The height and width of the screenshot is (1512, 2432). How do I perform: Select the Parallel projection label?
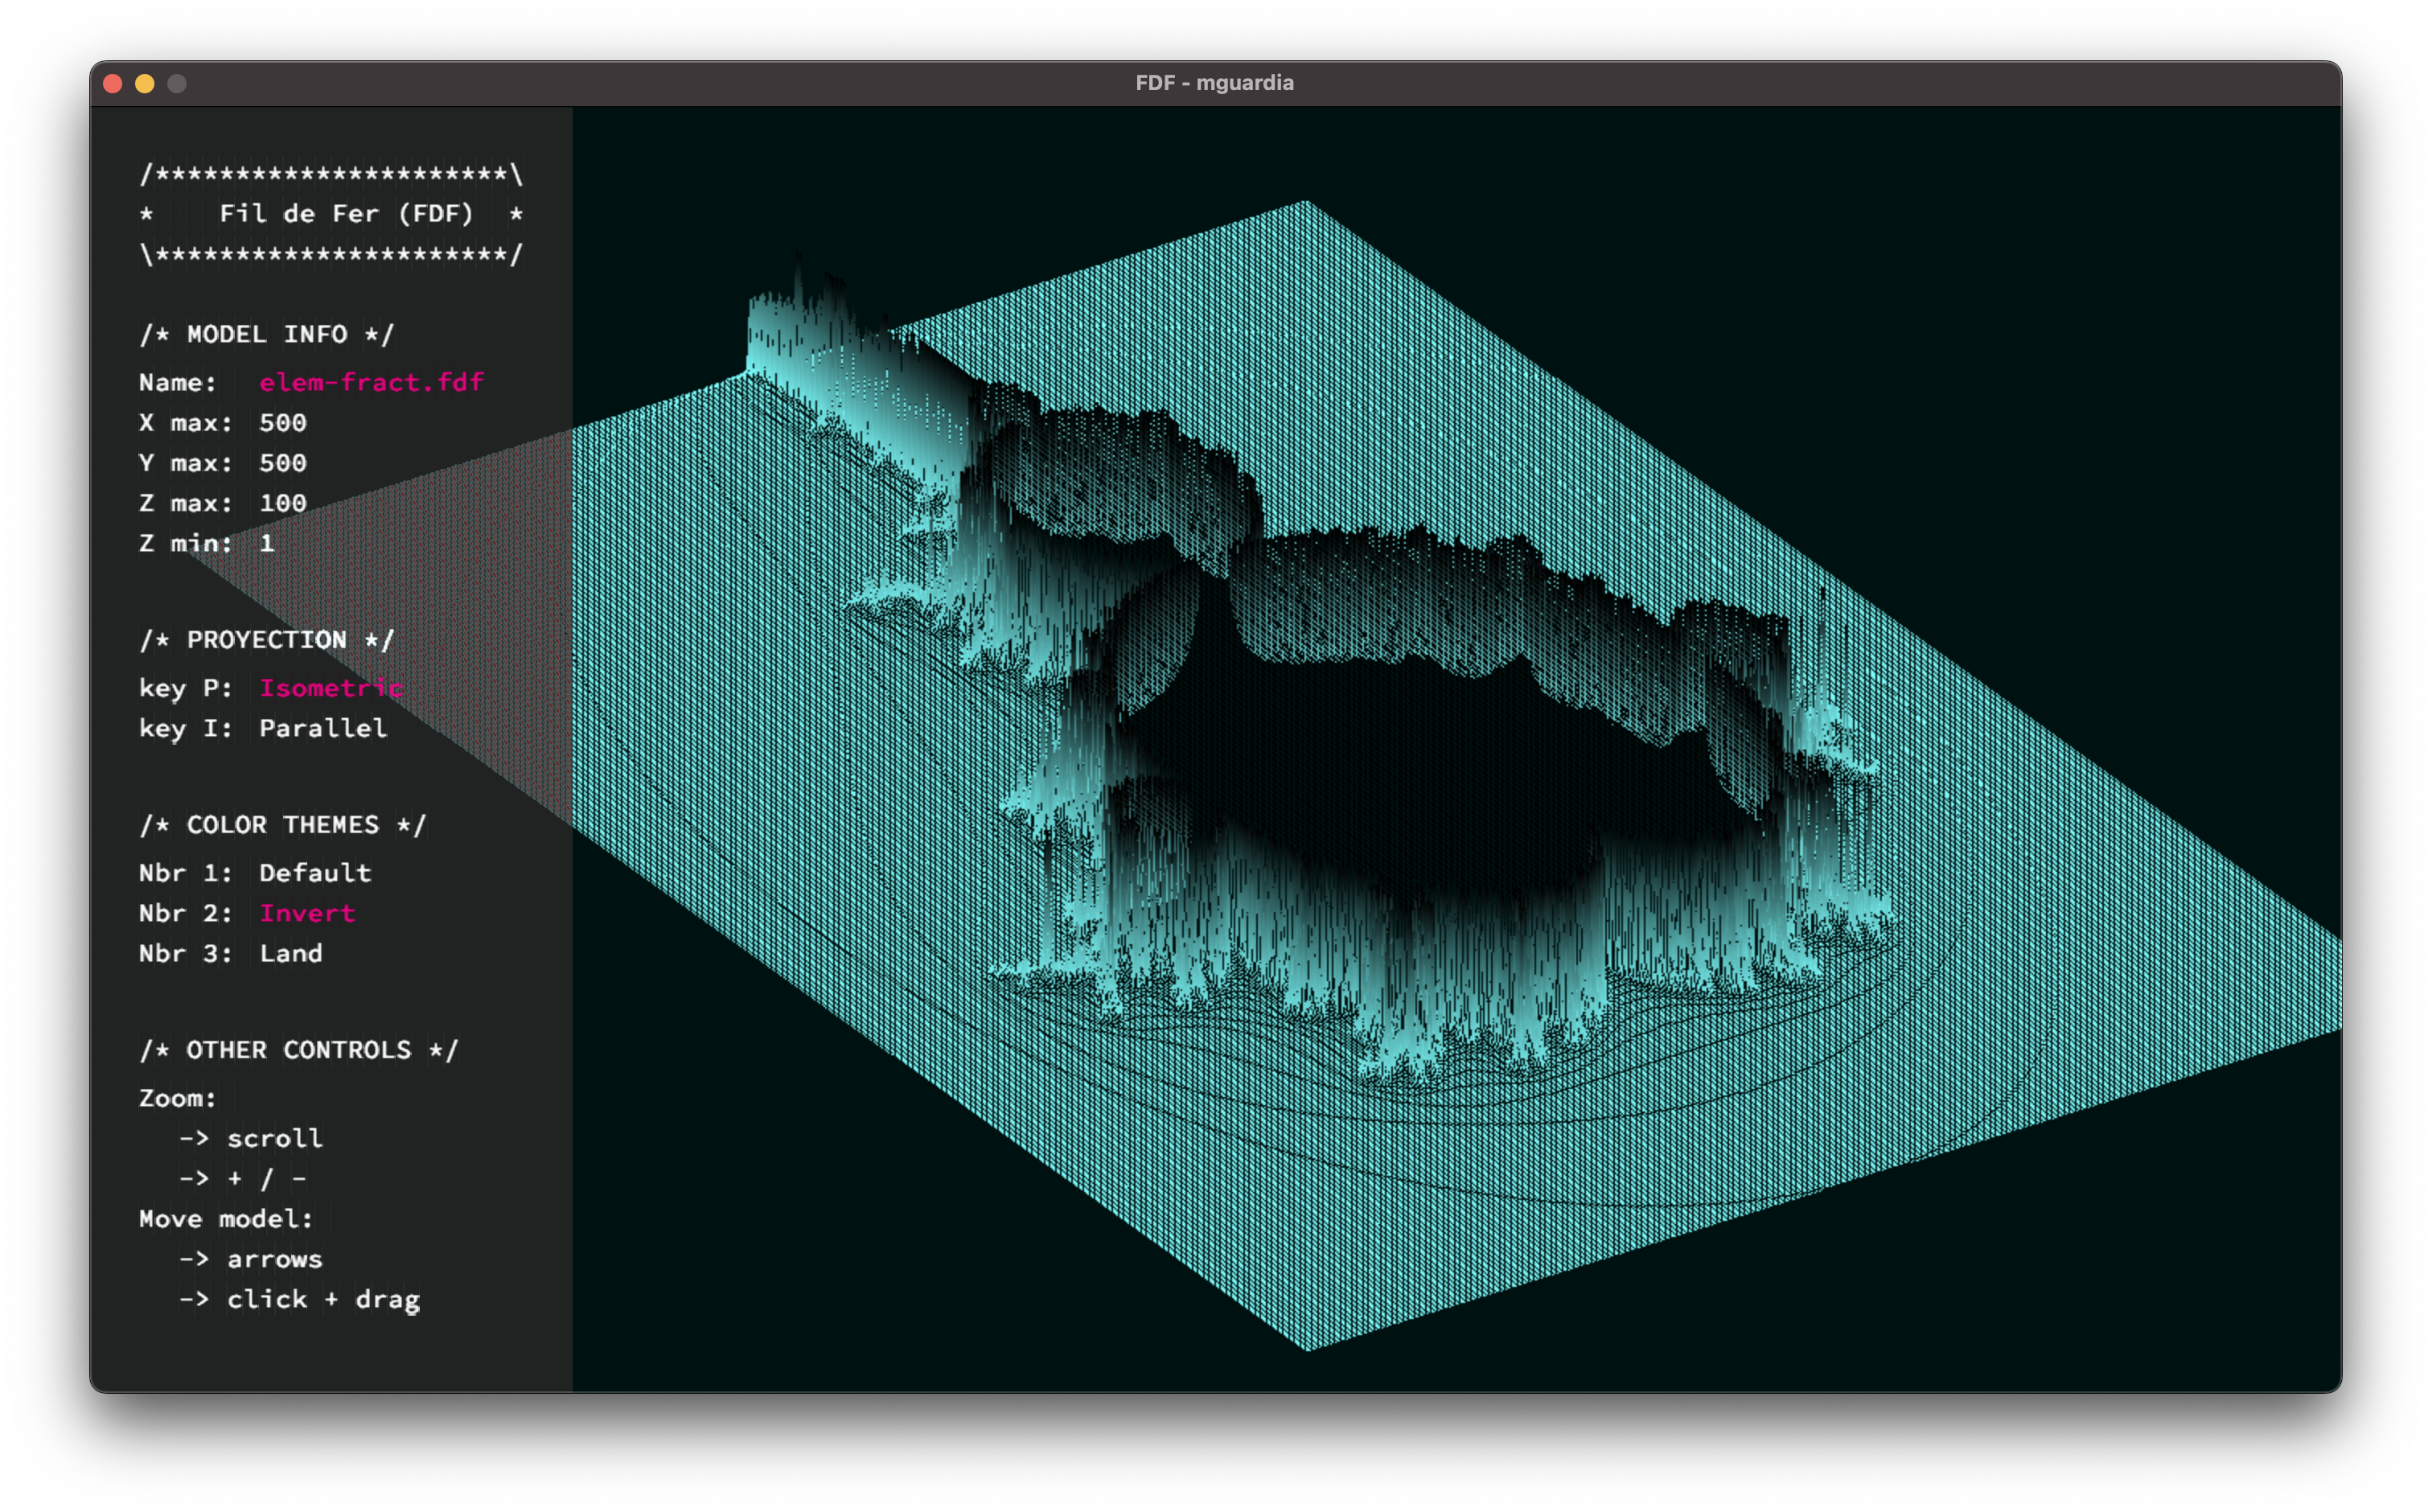pyautogui.click(x=322, y=728)
